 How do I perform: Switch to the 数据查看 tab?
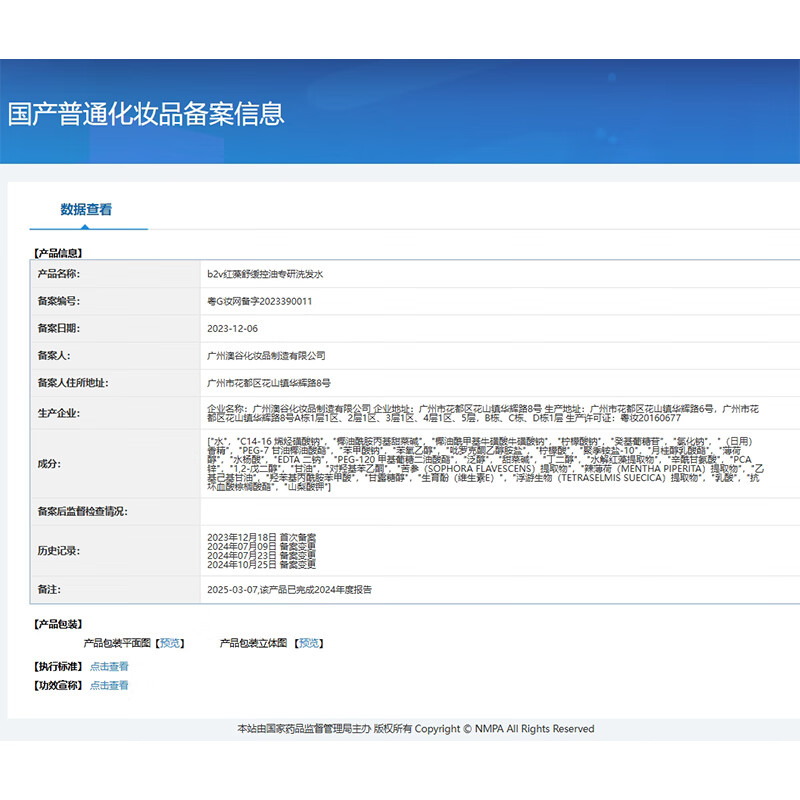[86, 209]
